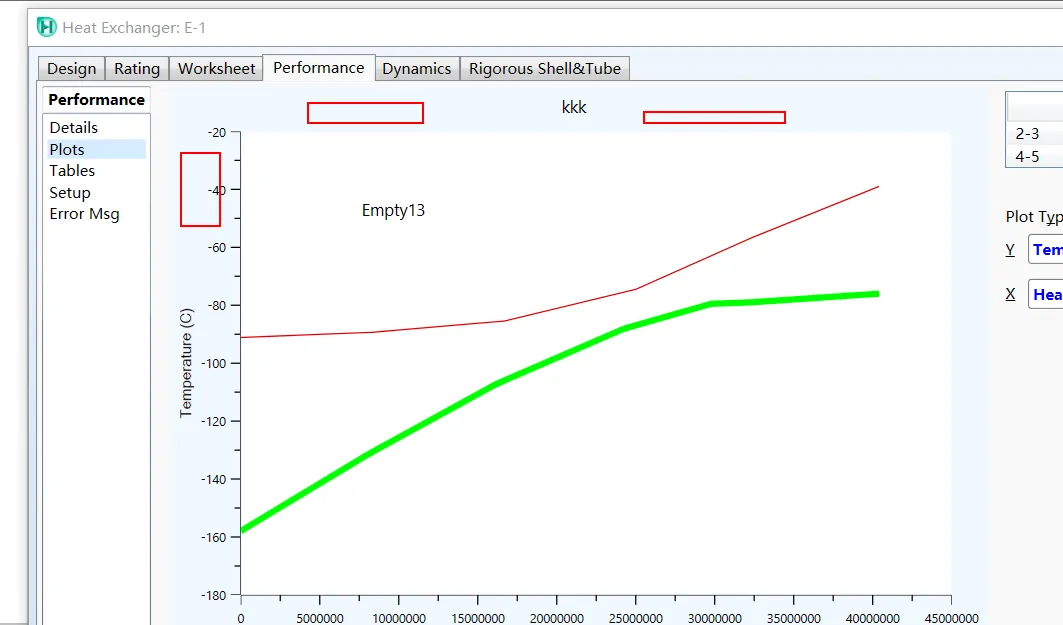Click the HYSYS icon in title bar
The image size is (1063, 625).
pos(46,28)
